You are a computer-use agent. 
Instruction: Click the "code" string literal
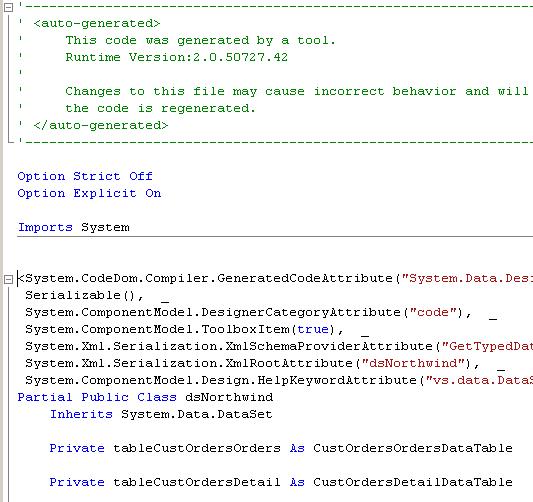pos(433,312)
